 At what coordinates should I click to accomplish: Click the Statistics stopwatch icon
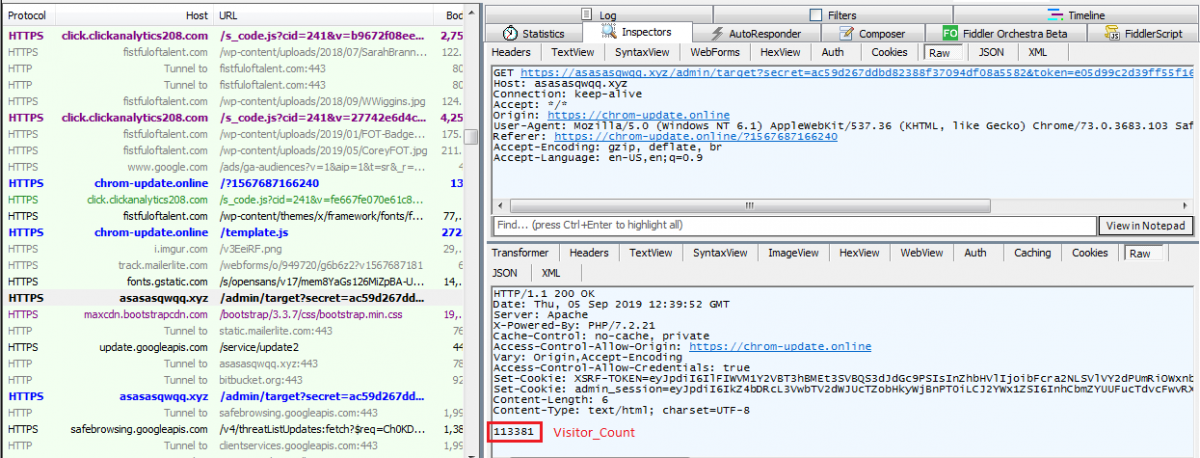click(x=510, y=33)
